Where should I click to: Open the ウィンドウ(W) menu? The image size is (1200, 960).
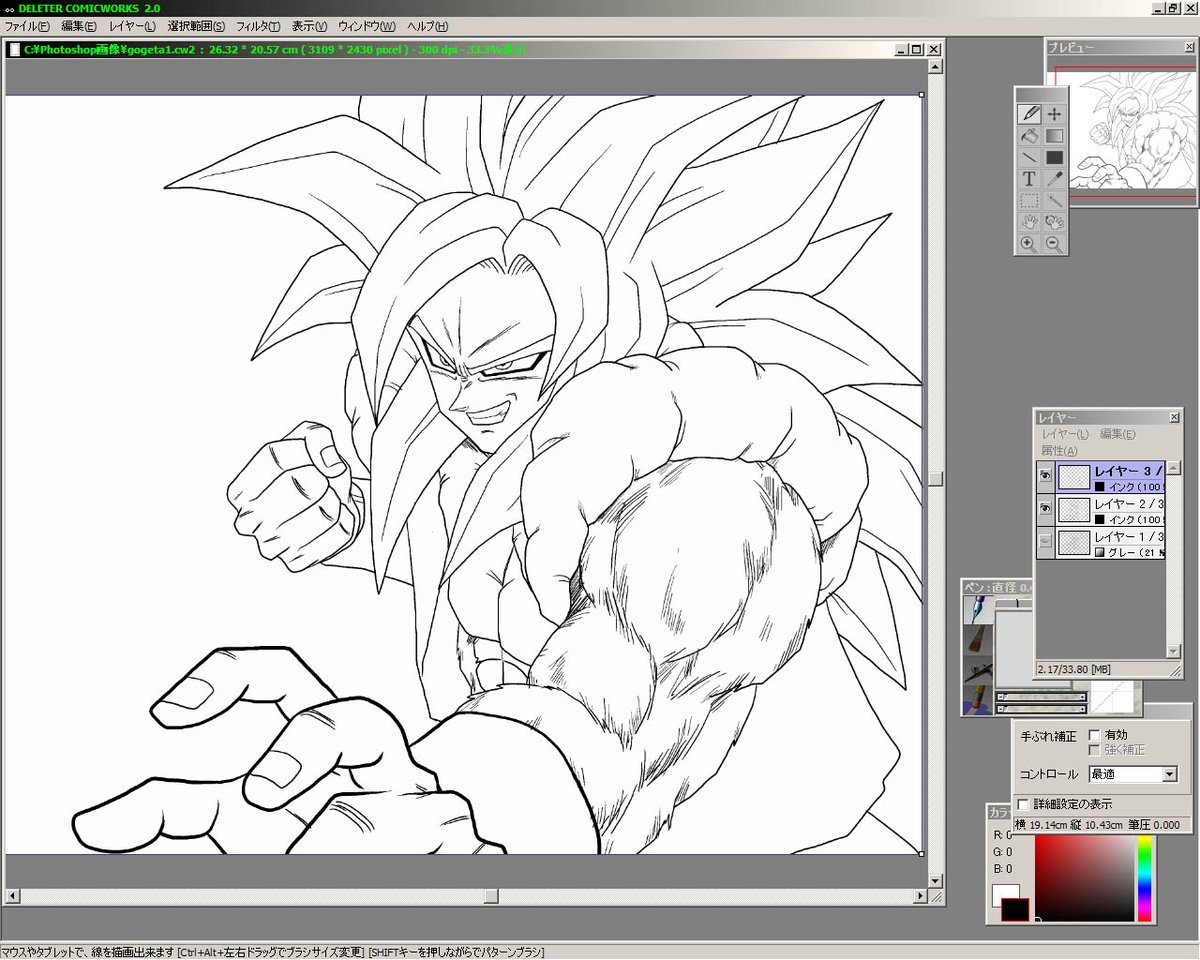(366, 26)
